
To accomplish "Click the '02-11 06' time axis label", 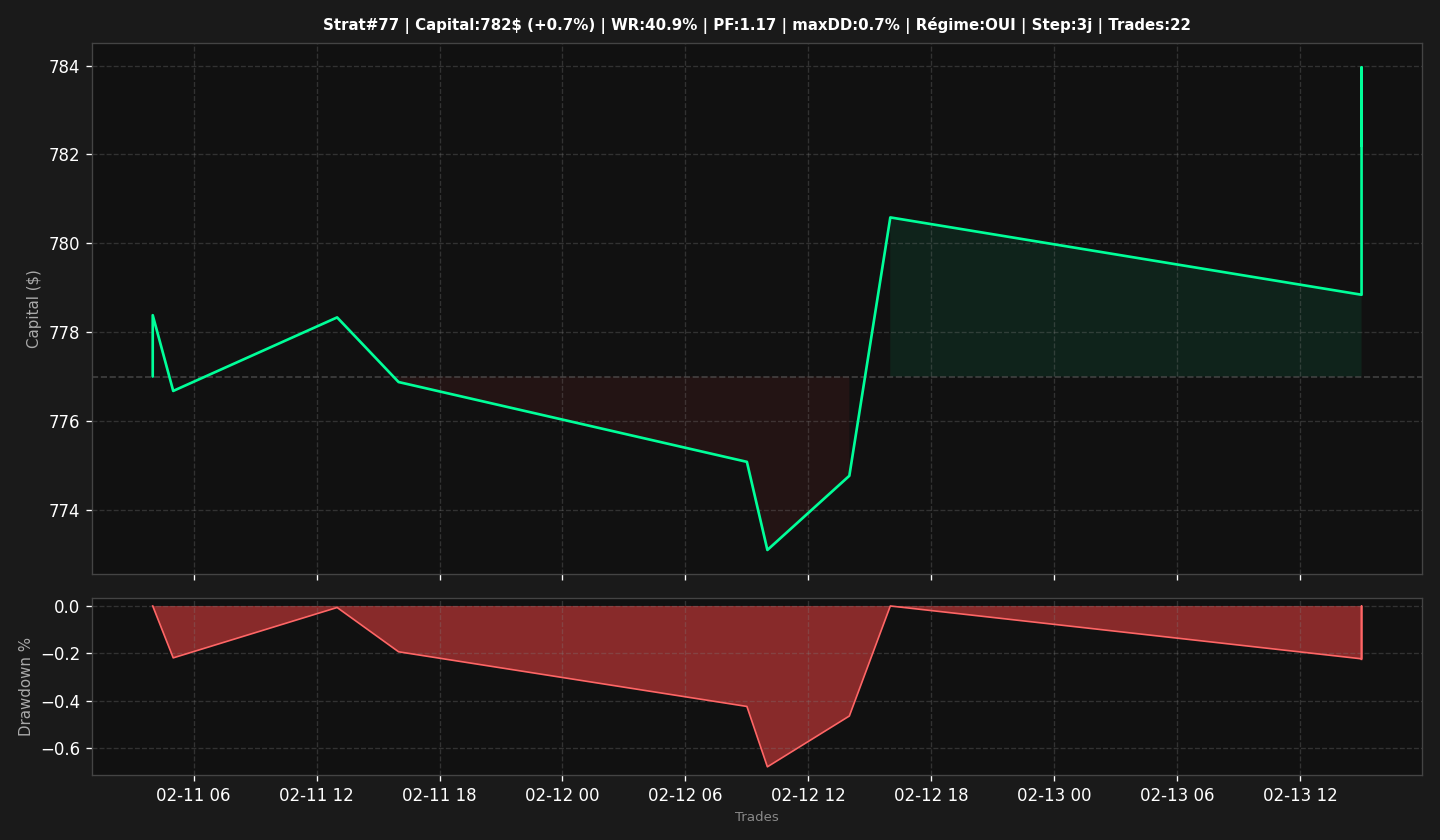I will (194, 795).
